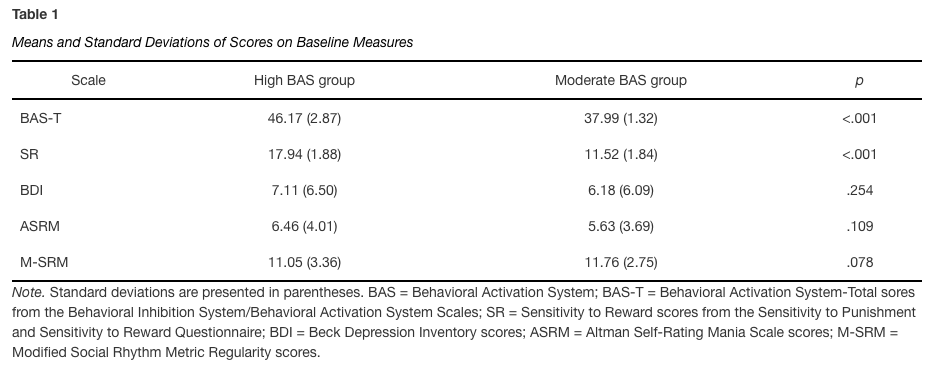Image resolution: width=946 pixels, height=379 pixels.
Task: Click the Moderate BAS group column header
Action: point(620,80)
